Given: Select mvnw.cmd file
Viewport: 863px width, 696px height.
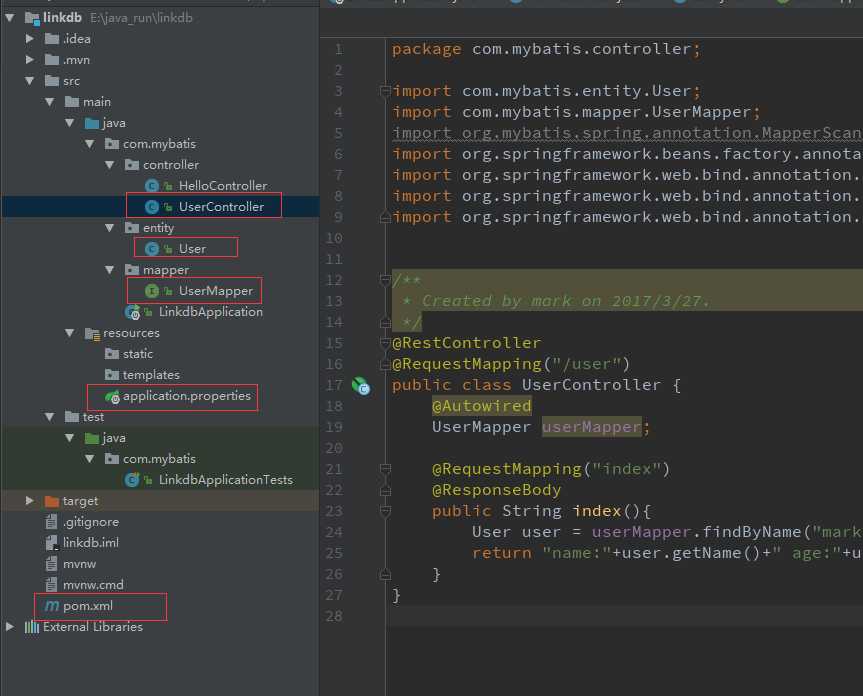Looking at the screenshot, I should click(x=93, y=584).
